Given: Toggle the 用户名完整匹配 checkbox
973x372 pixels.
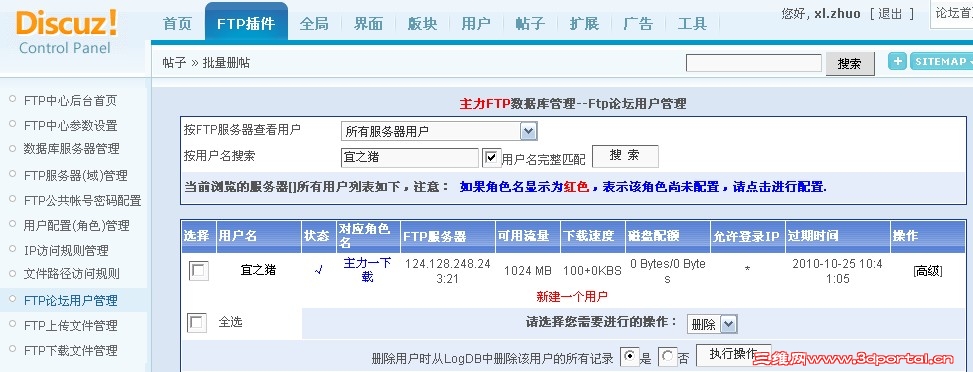Looking at the screenshot, I should 491,158.
